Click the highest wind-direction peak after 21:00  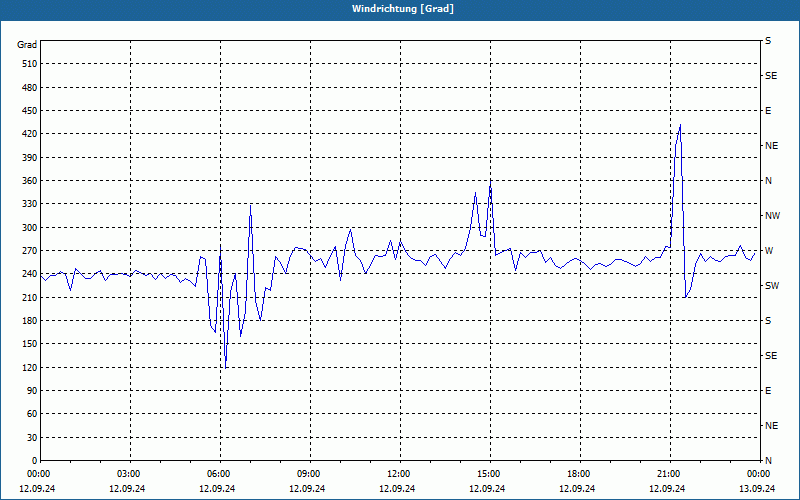(x=680, y=124)
